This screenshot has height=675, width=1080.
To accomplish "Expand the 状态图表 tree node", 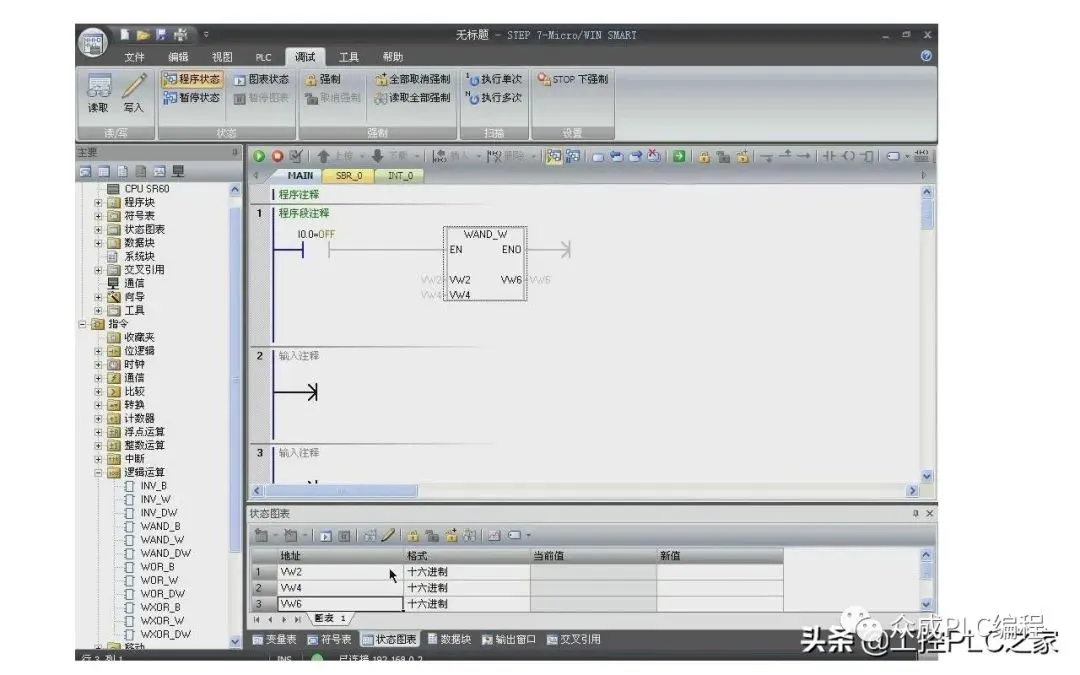I will (x=98, y=229).
